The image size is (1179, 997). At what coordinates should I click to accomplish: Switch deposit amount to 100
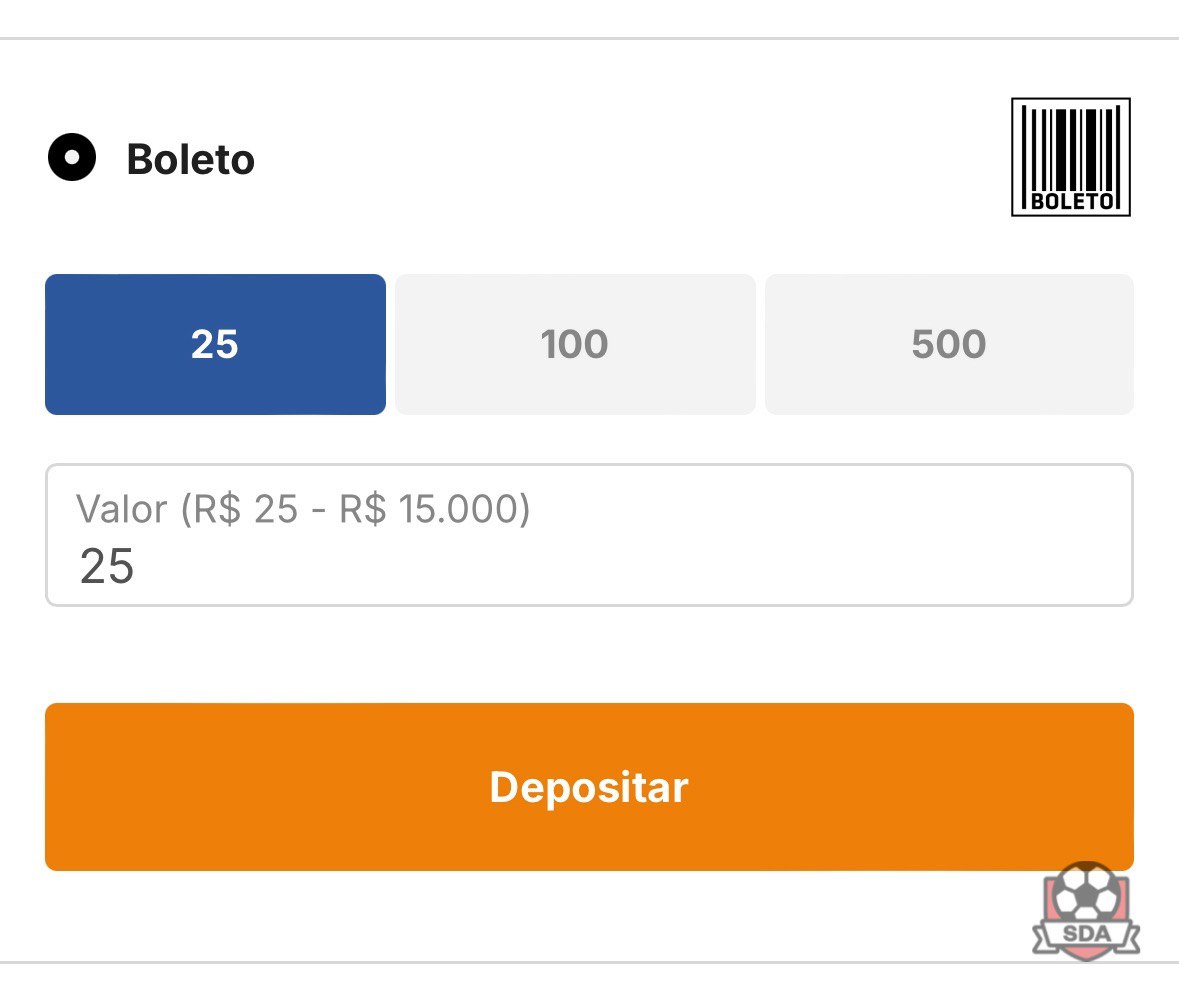click(575, 344)
